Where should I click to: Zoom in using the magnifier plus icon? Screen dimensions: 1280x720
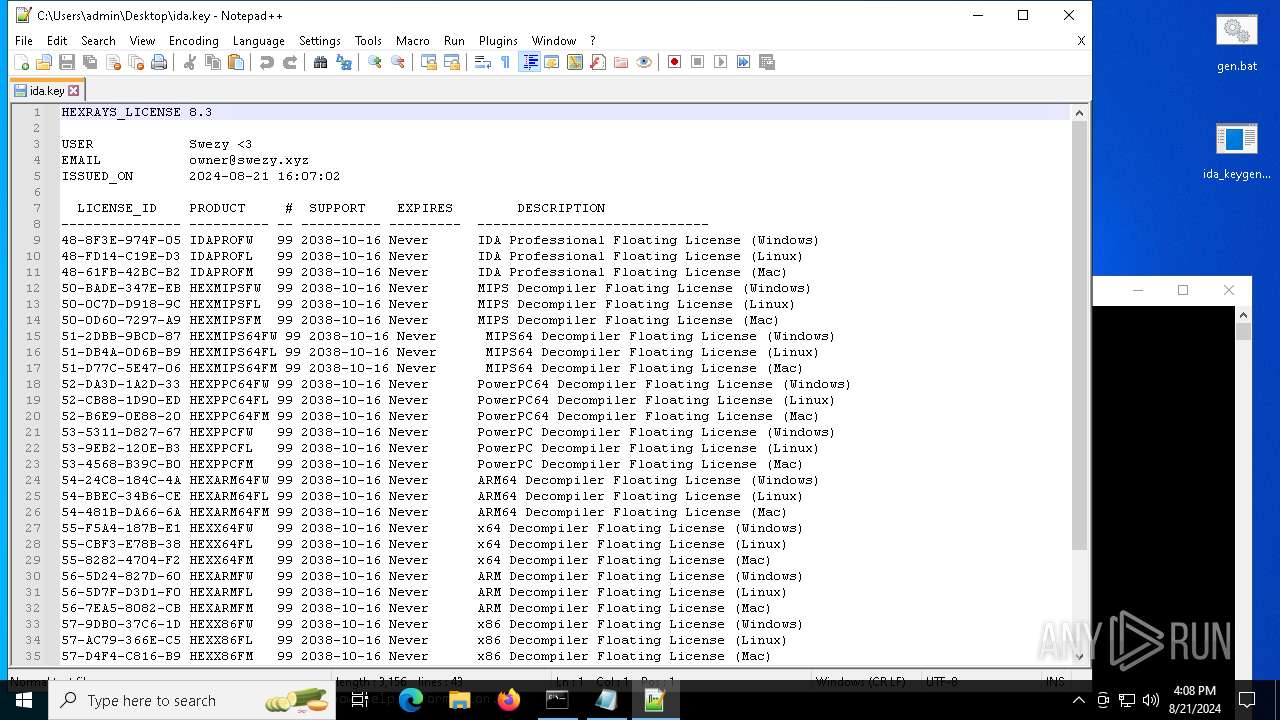375,62
